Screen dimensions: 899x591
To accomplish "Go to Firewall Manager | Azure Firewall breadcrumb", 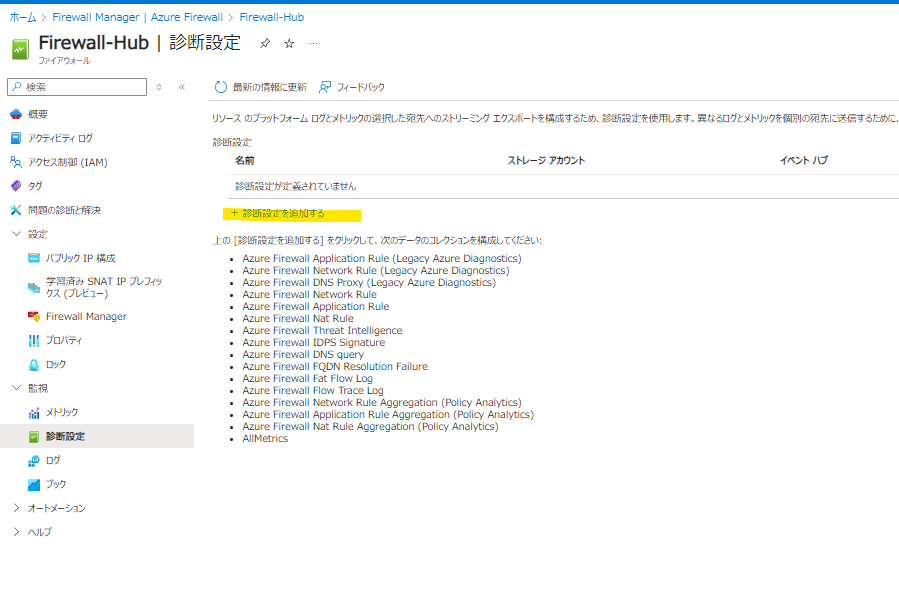I will 138,17.
